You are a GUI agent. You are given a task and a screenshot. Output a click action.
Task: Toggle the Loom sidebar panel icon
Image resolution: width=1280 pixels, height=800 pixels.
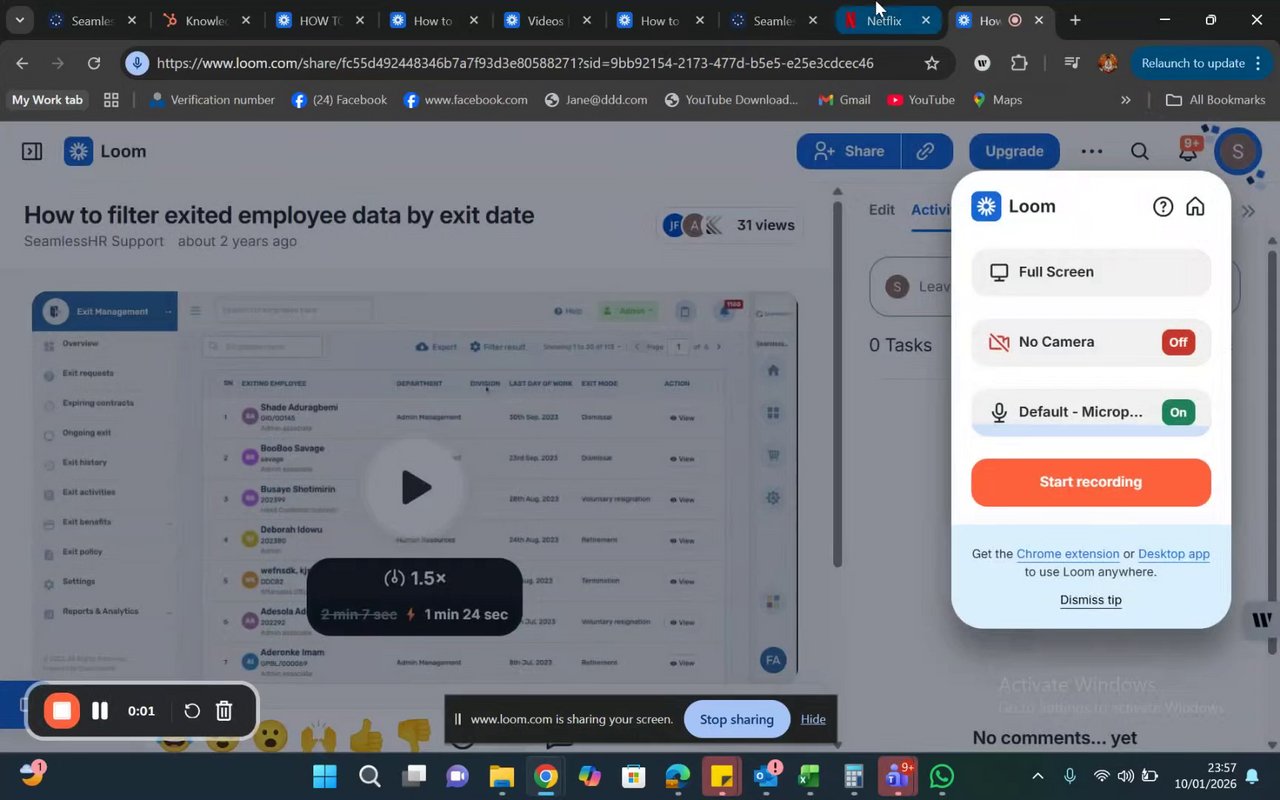pyautogui.click(x=32, y=151)
